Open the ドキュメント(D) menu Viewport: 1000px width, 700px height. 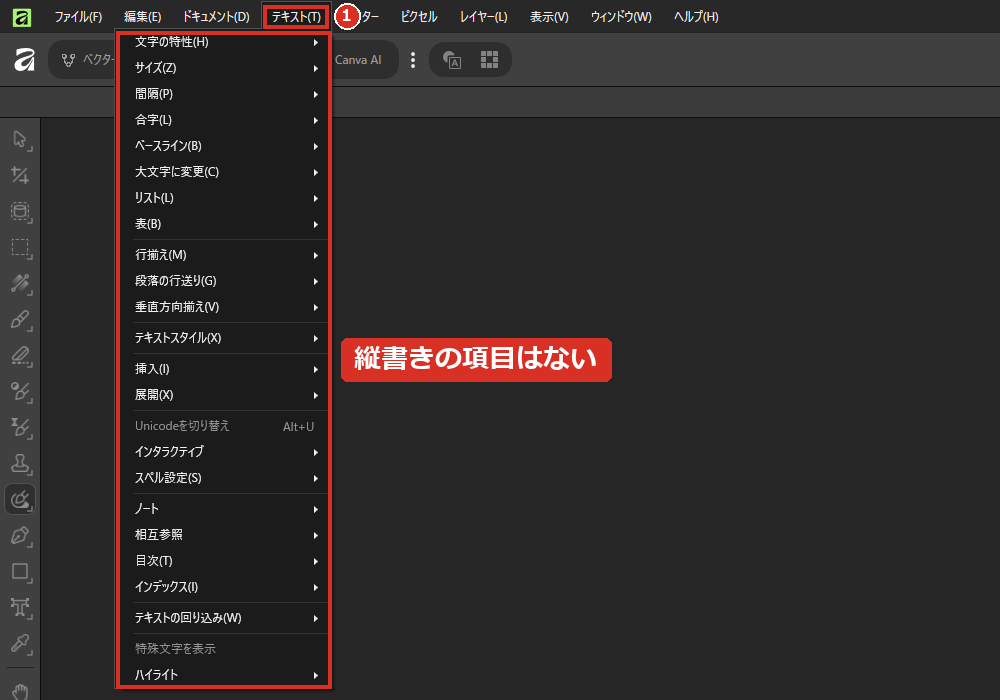point(216,17)
